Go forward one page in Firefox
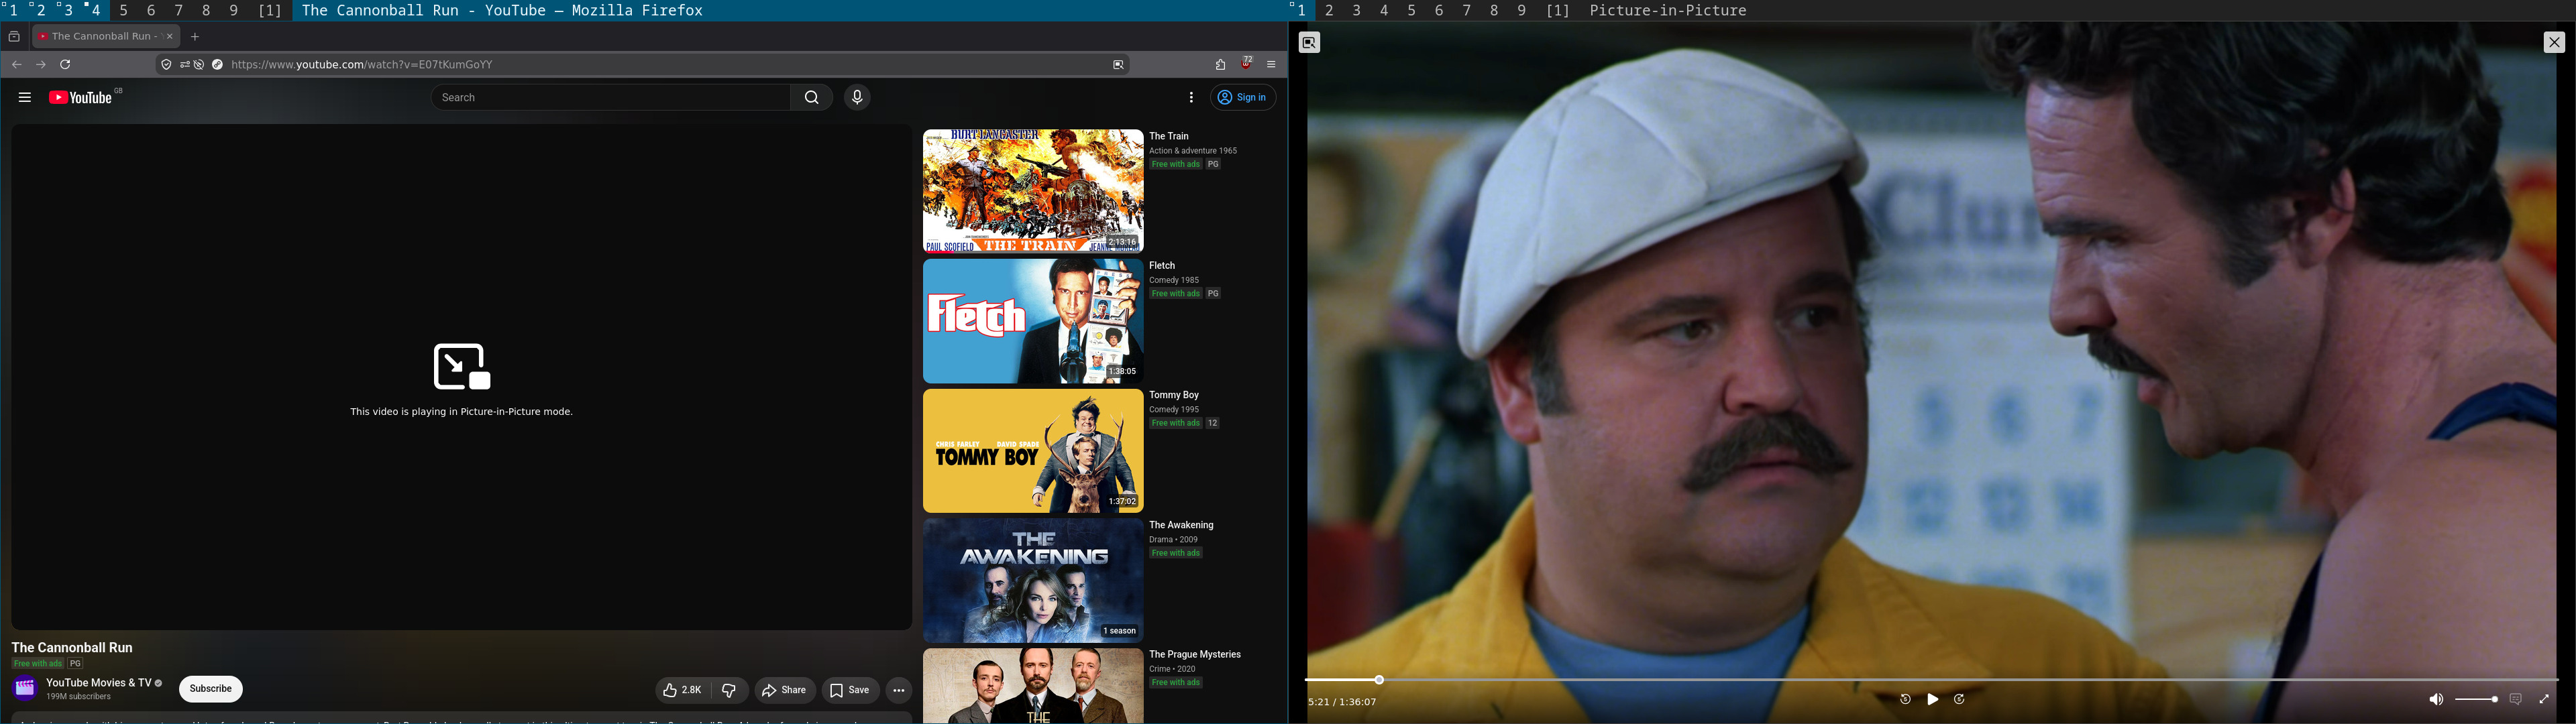This screenshot has width=2576, height=724. [41, 65]
